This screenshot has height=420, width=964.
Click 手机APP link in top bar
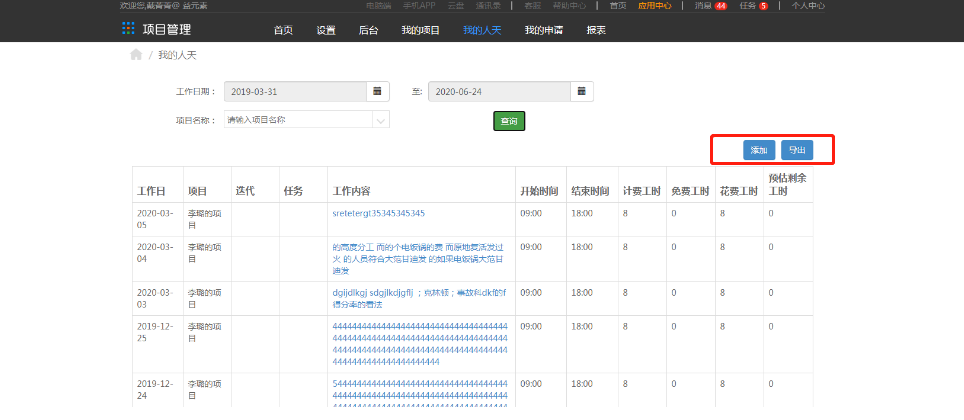tap(419, 6)
